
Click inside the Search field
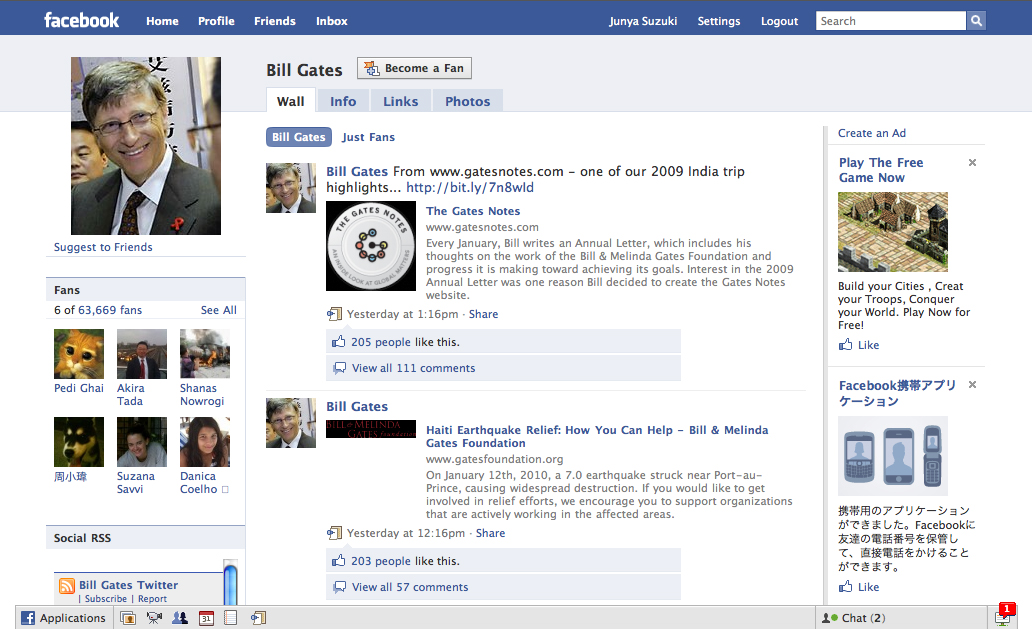[891, 21]
